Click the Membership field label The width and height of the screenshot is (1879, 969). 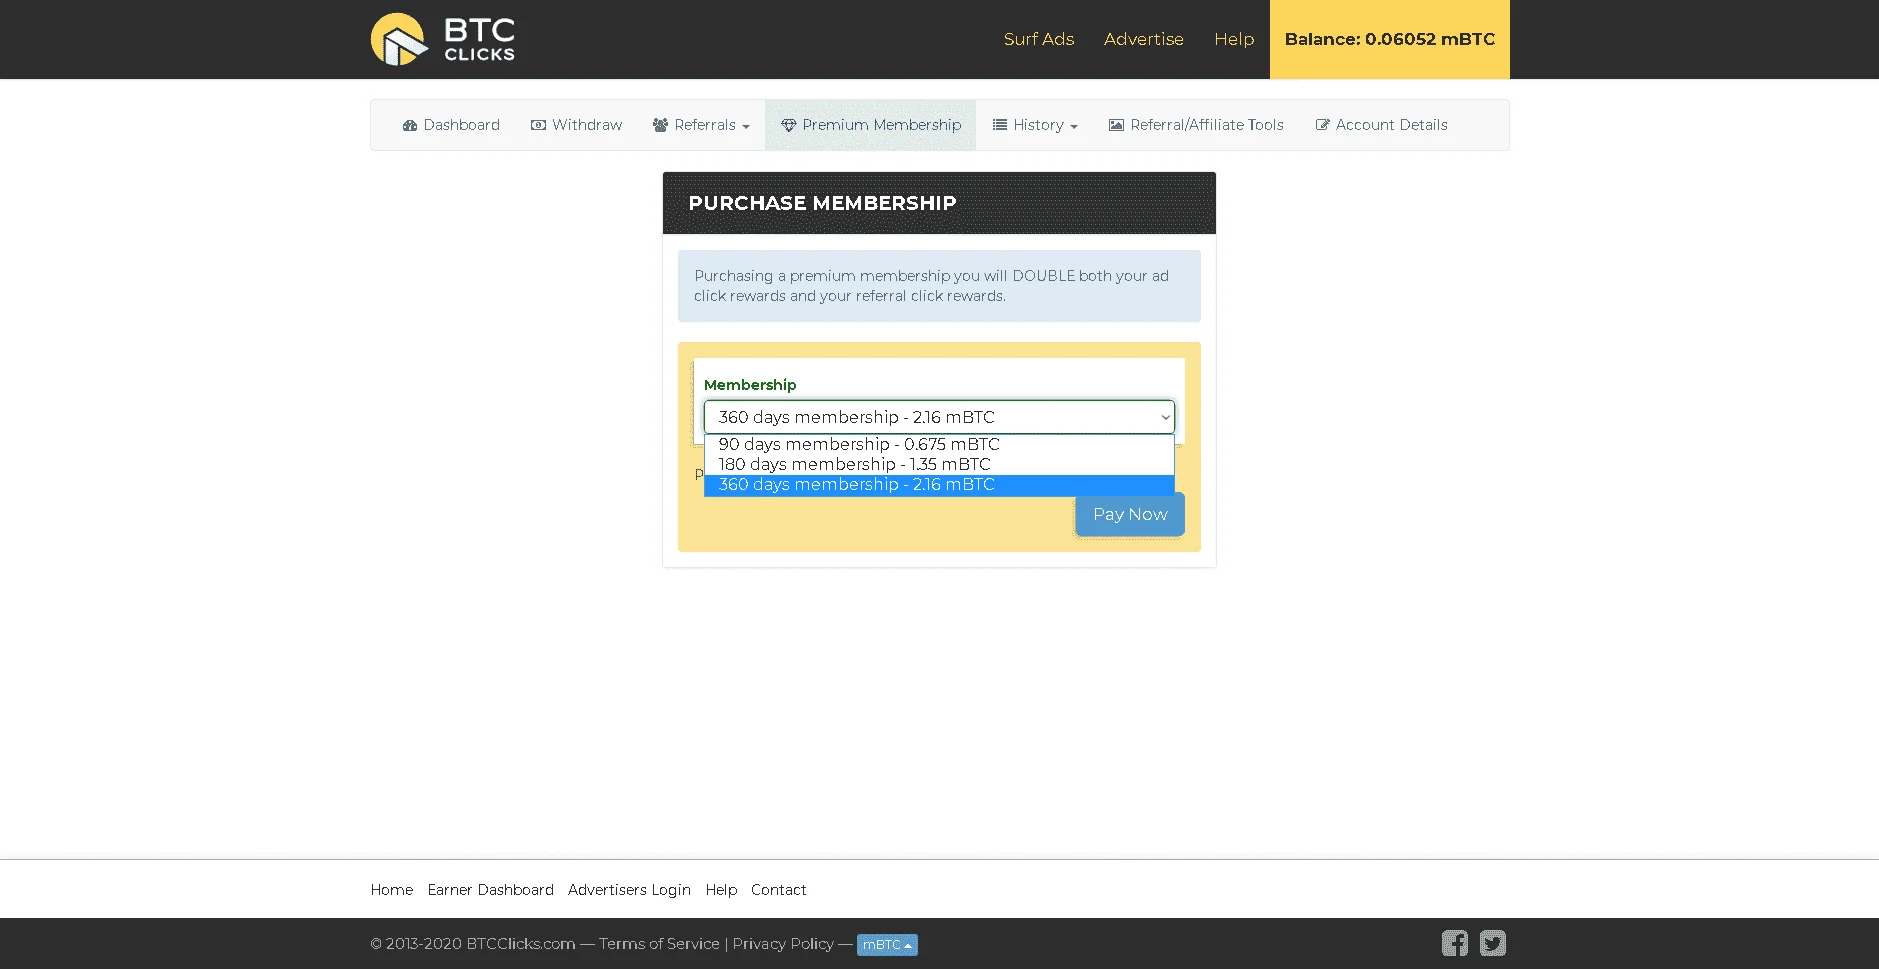click(750, 385)
